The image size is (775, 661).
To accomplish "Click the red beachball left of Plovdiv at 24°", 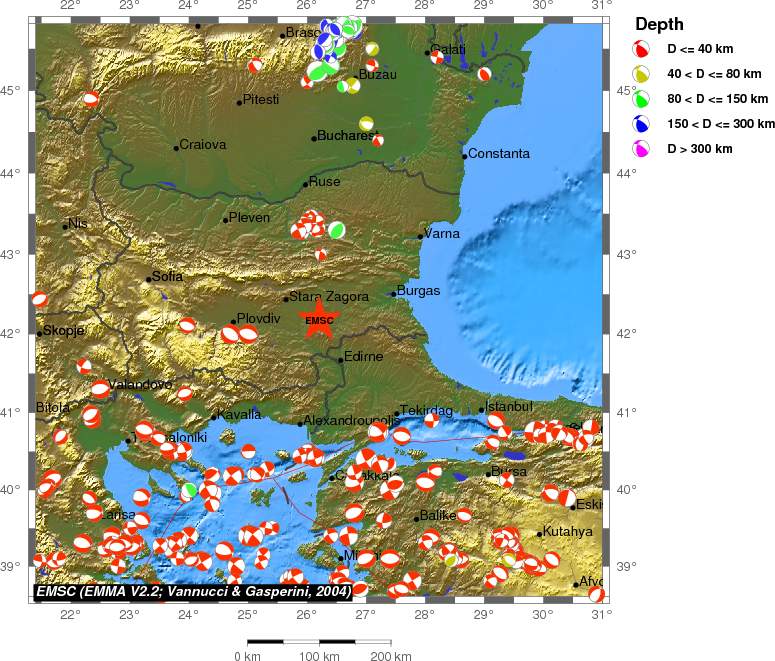I will (x=187, y=325).
